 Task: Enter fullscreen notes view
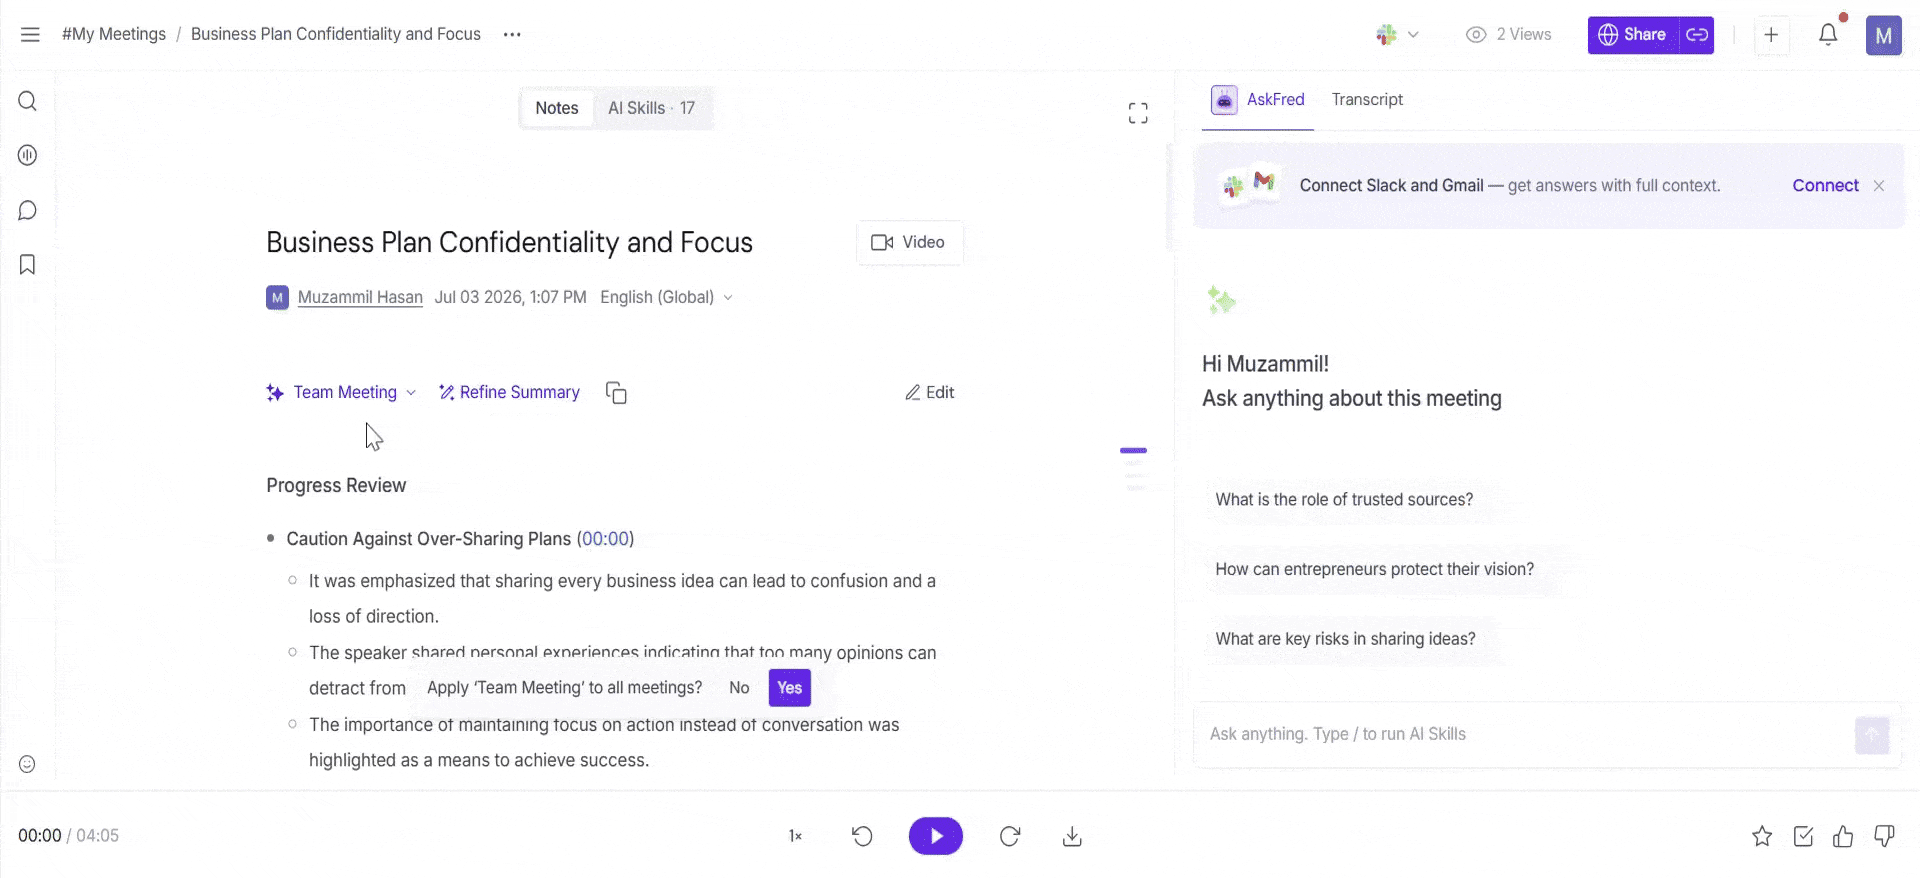click(x=1138, y=113)
